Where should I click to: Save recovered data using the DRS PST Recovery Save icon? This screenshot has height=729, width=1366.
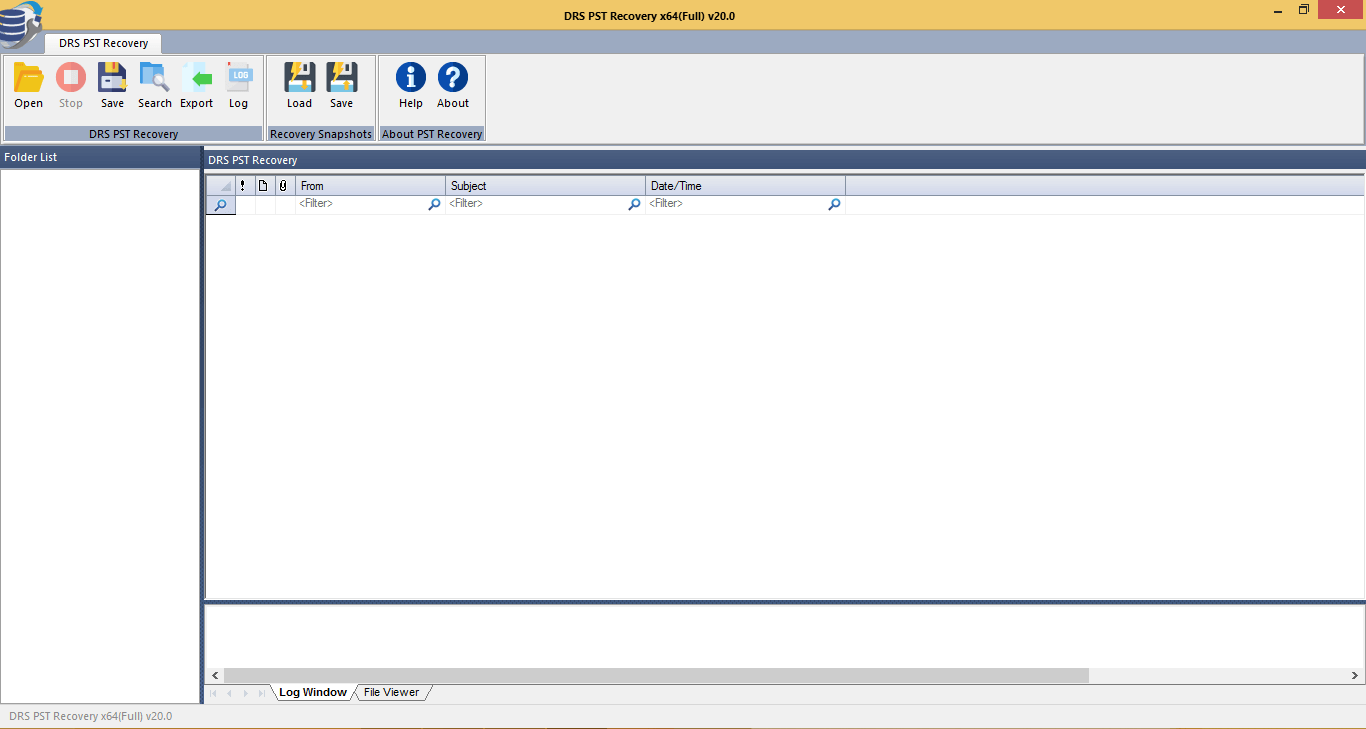112,86
